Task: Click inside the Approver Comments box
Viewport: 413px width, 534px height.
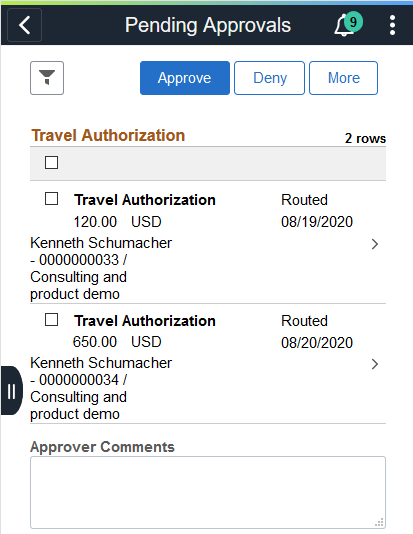Action: point(208,492)
